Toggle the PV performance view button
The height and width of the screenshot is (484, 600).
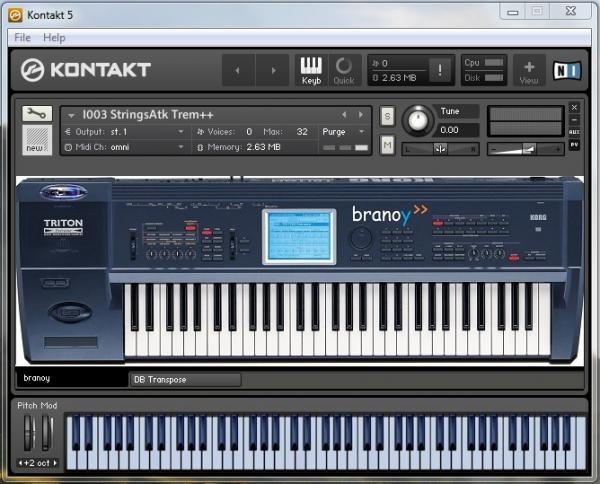[x=574, y=145]
